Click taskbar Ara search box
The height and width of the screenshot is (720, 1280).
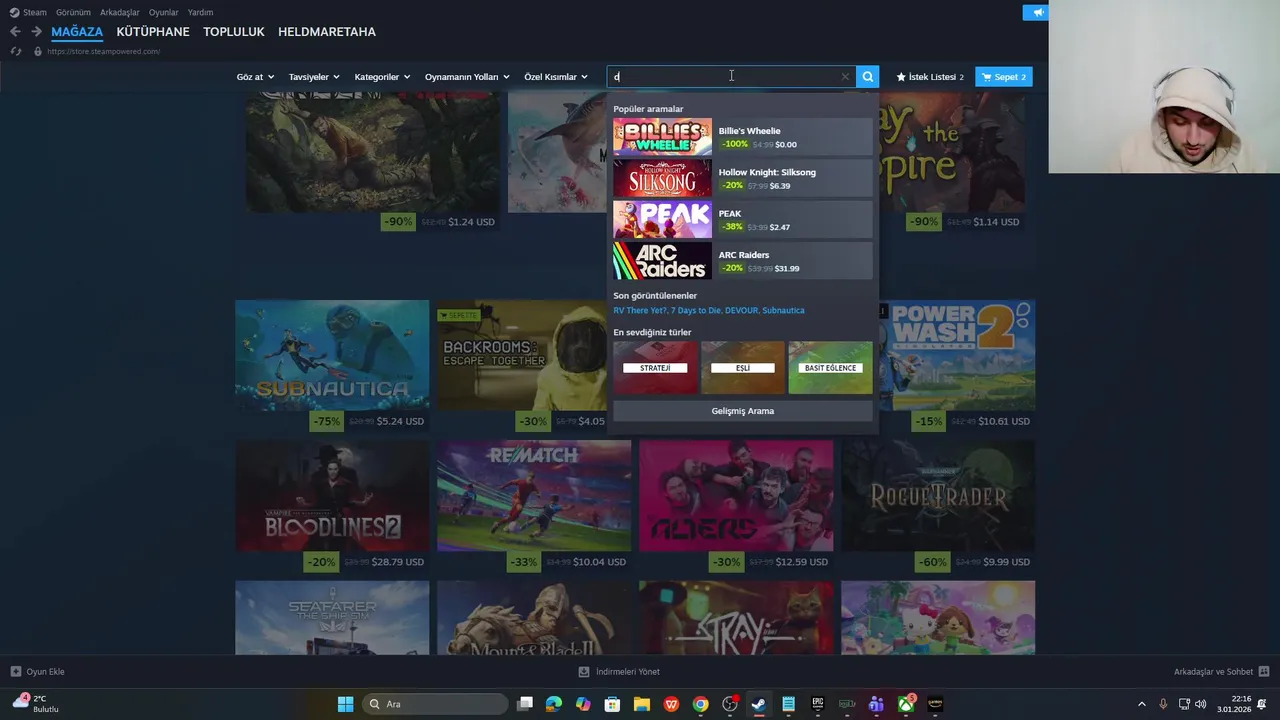[434, 704]
